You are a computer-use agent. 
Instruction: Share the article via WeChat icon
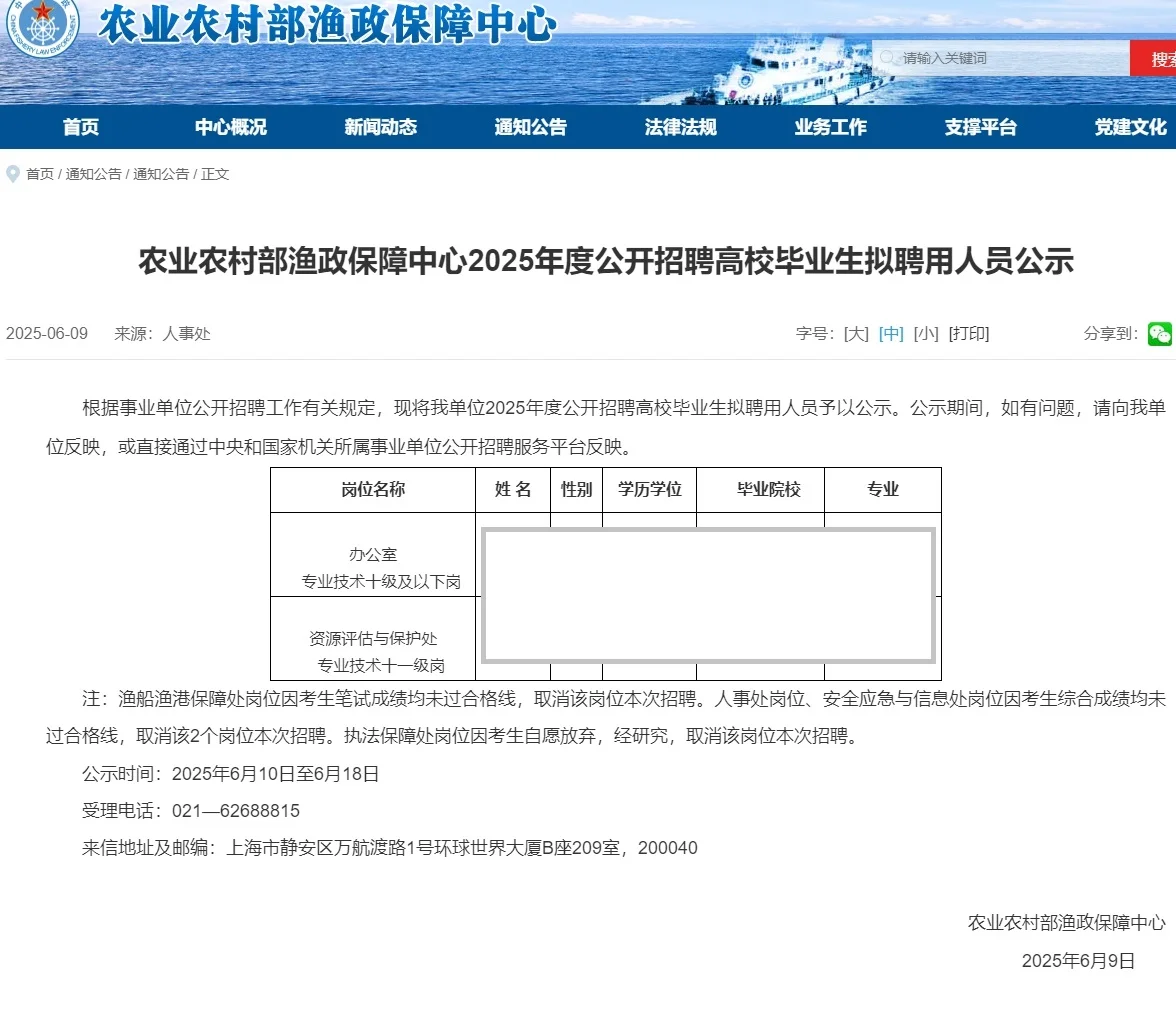[x=1159, y=334]
